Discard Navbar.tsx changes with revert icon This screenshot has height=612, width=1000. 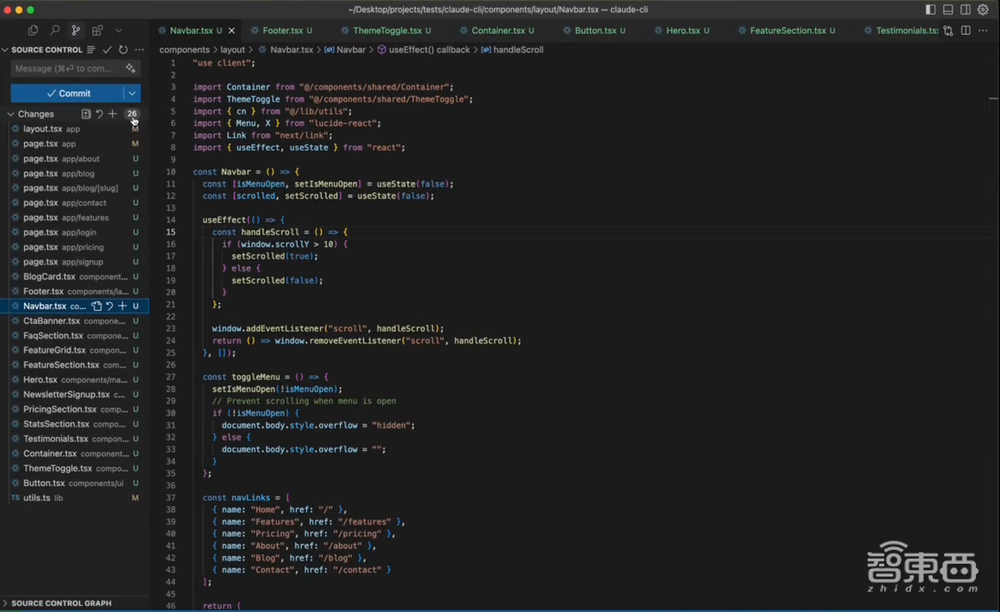[x=109, y=306]
